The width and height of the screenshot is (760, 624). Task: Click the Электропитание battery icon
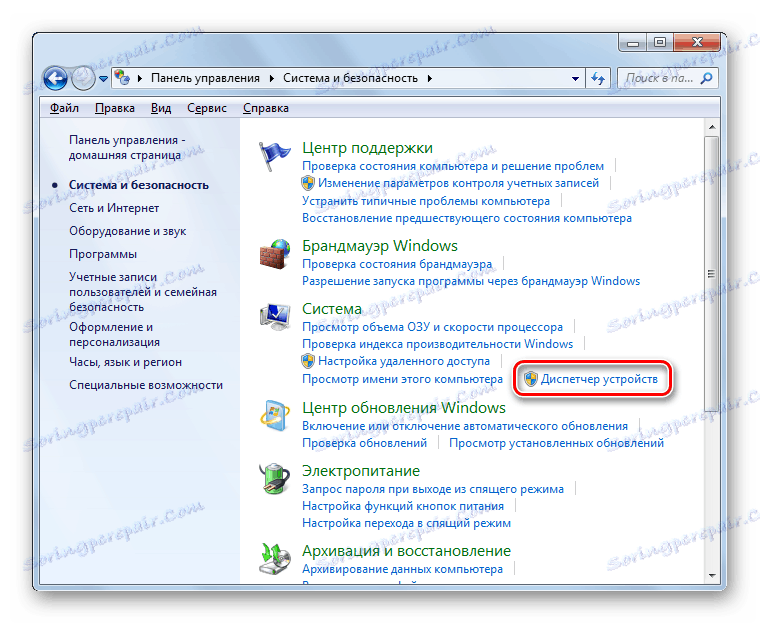click(x=275, y=479)
